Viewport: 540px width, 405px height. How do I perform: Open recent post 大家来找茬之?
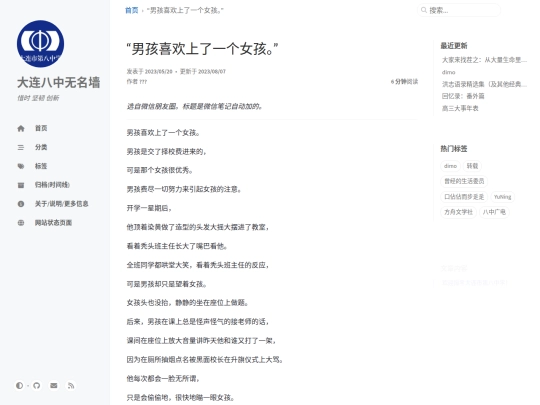pyautogui.click(x=484, y=60)
